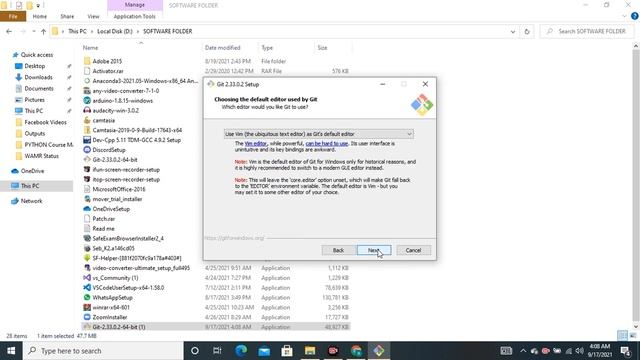Select WhatsAppSetup file icon
The image size is (640, 360).
point(87,298)
